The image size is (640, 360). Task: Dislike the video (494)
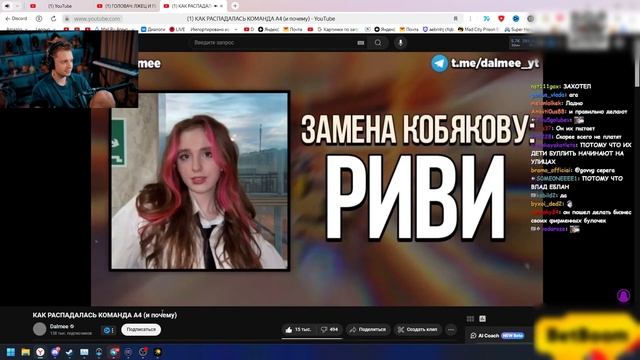[x=329, y=329]
